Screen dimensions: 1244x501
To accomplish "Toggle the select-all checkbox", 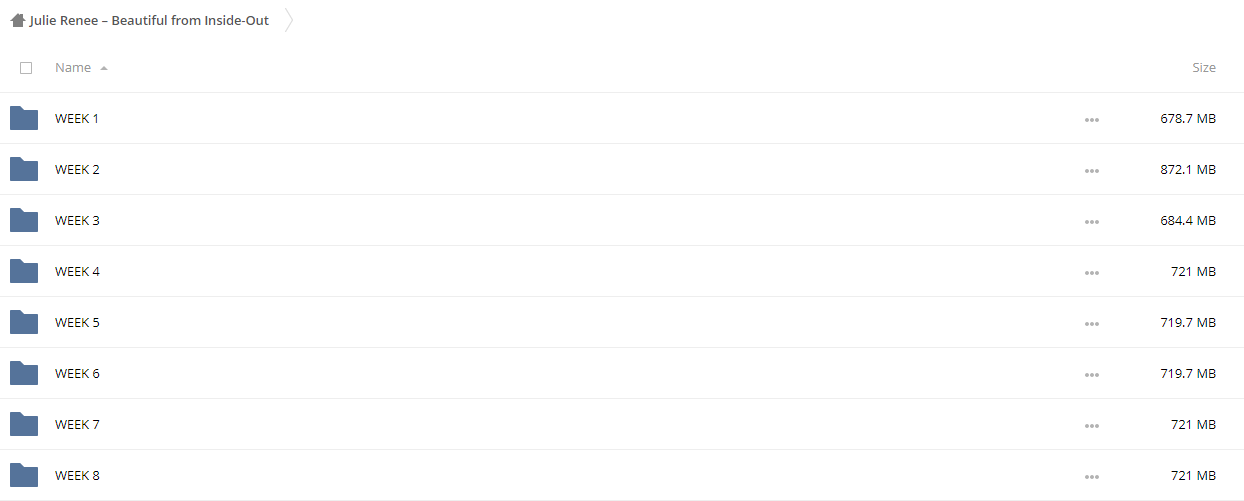I will tap(26, 68).
